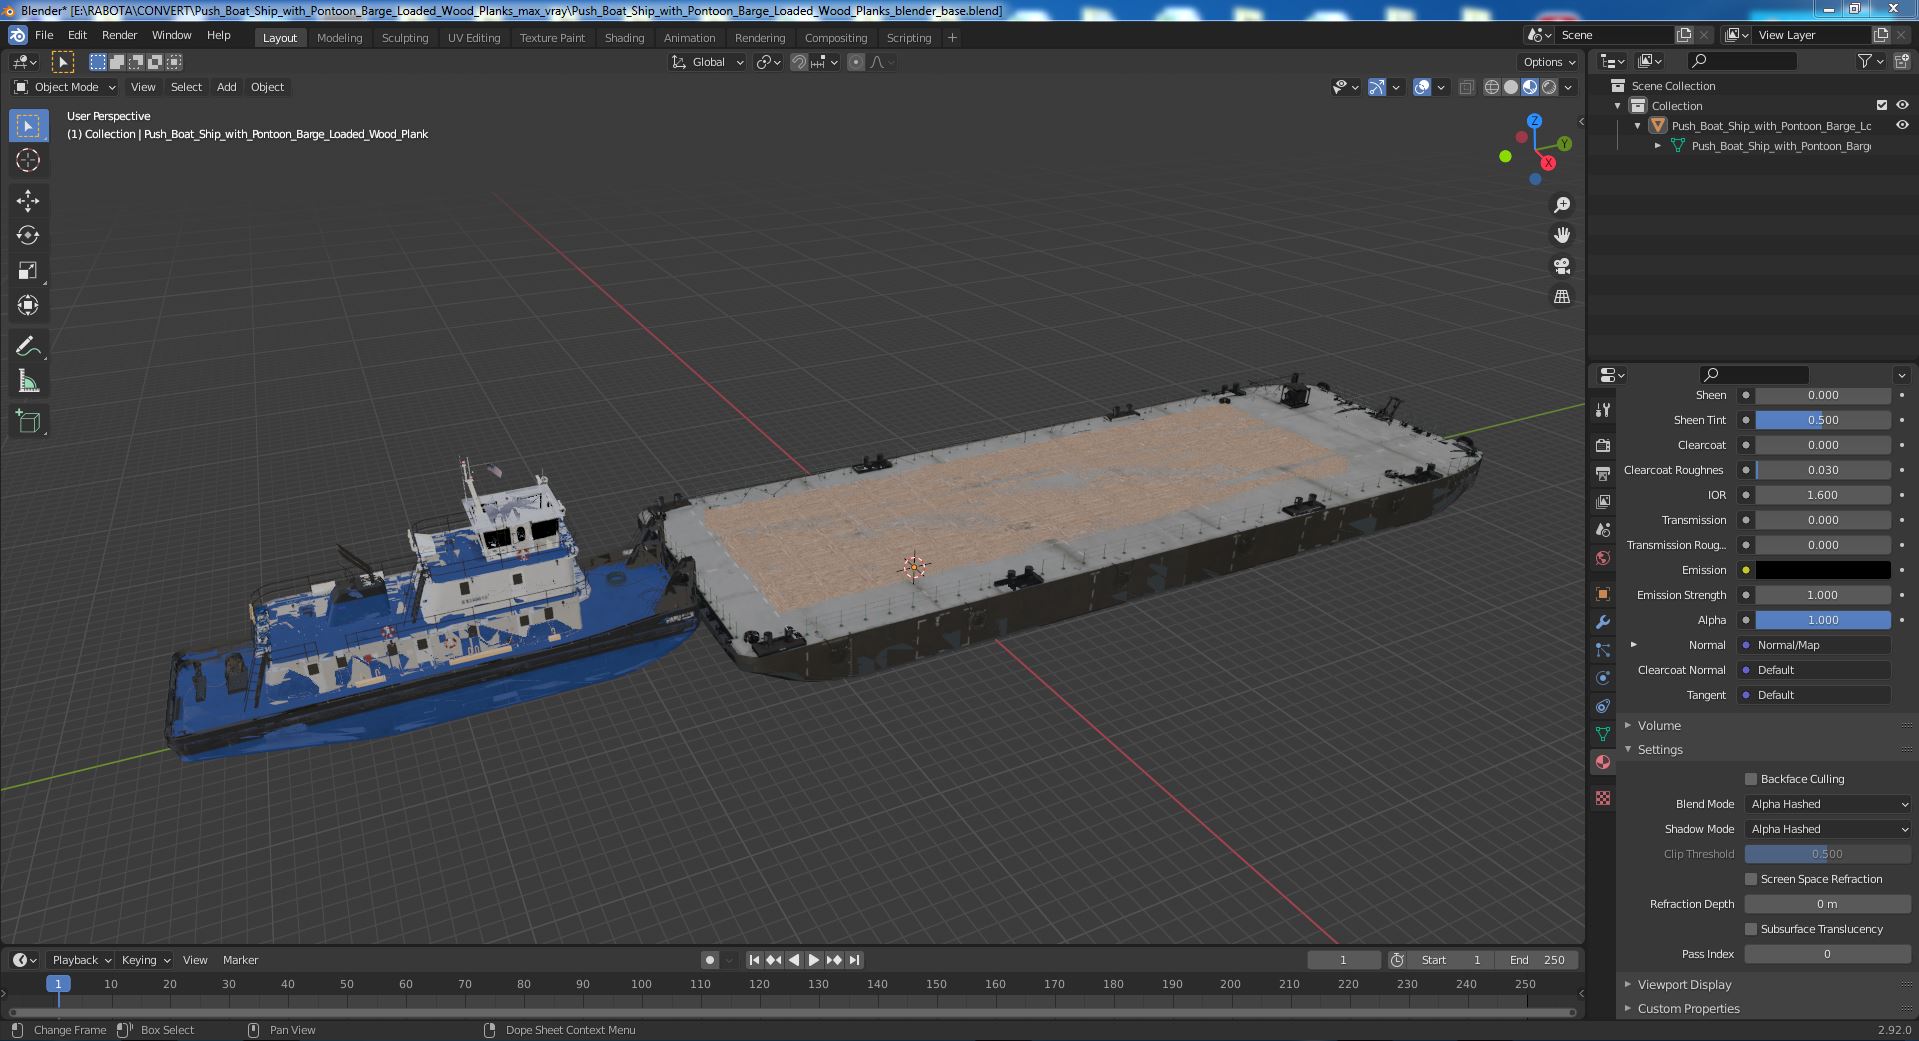Open the Material properties tab
Viewport: 1919px width, 1041px height.
[1603, 762]
